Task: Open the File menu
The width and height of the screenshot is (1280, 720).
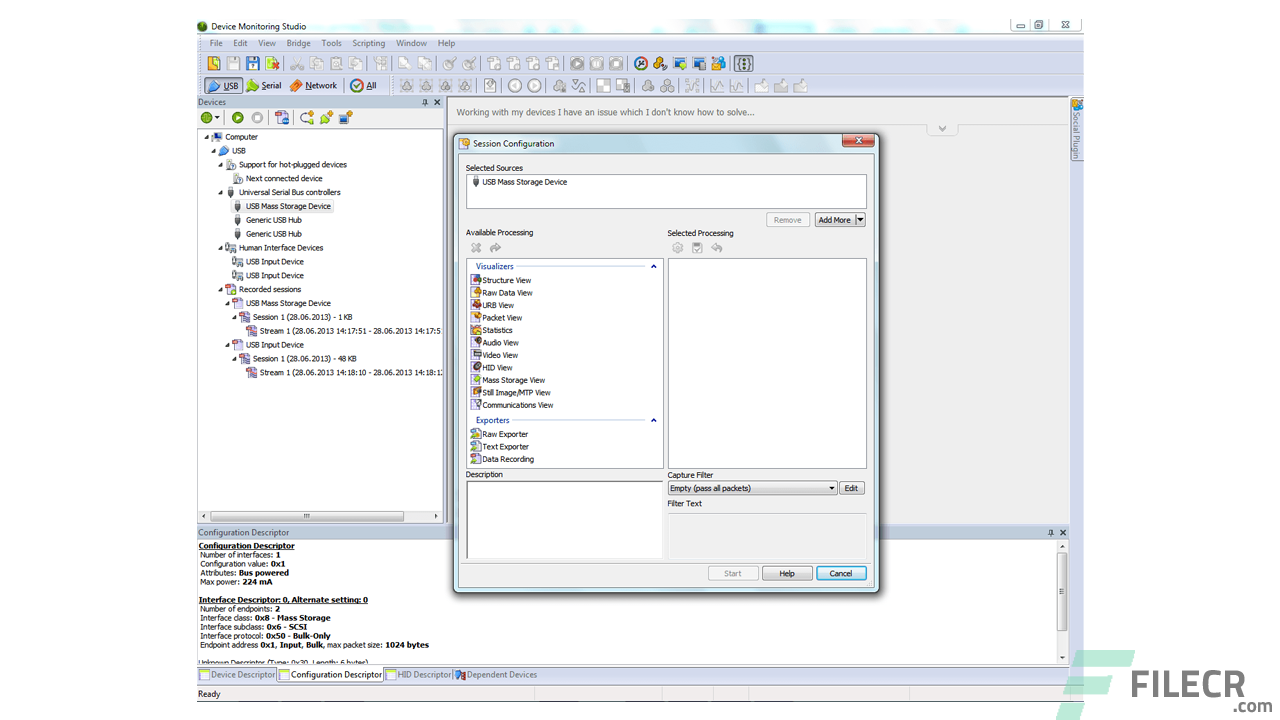Action: (216, 43)
